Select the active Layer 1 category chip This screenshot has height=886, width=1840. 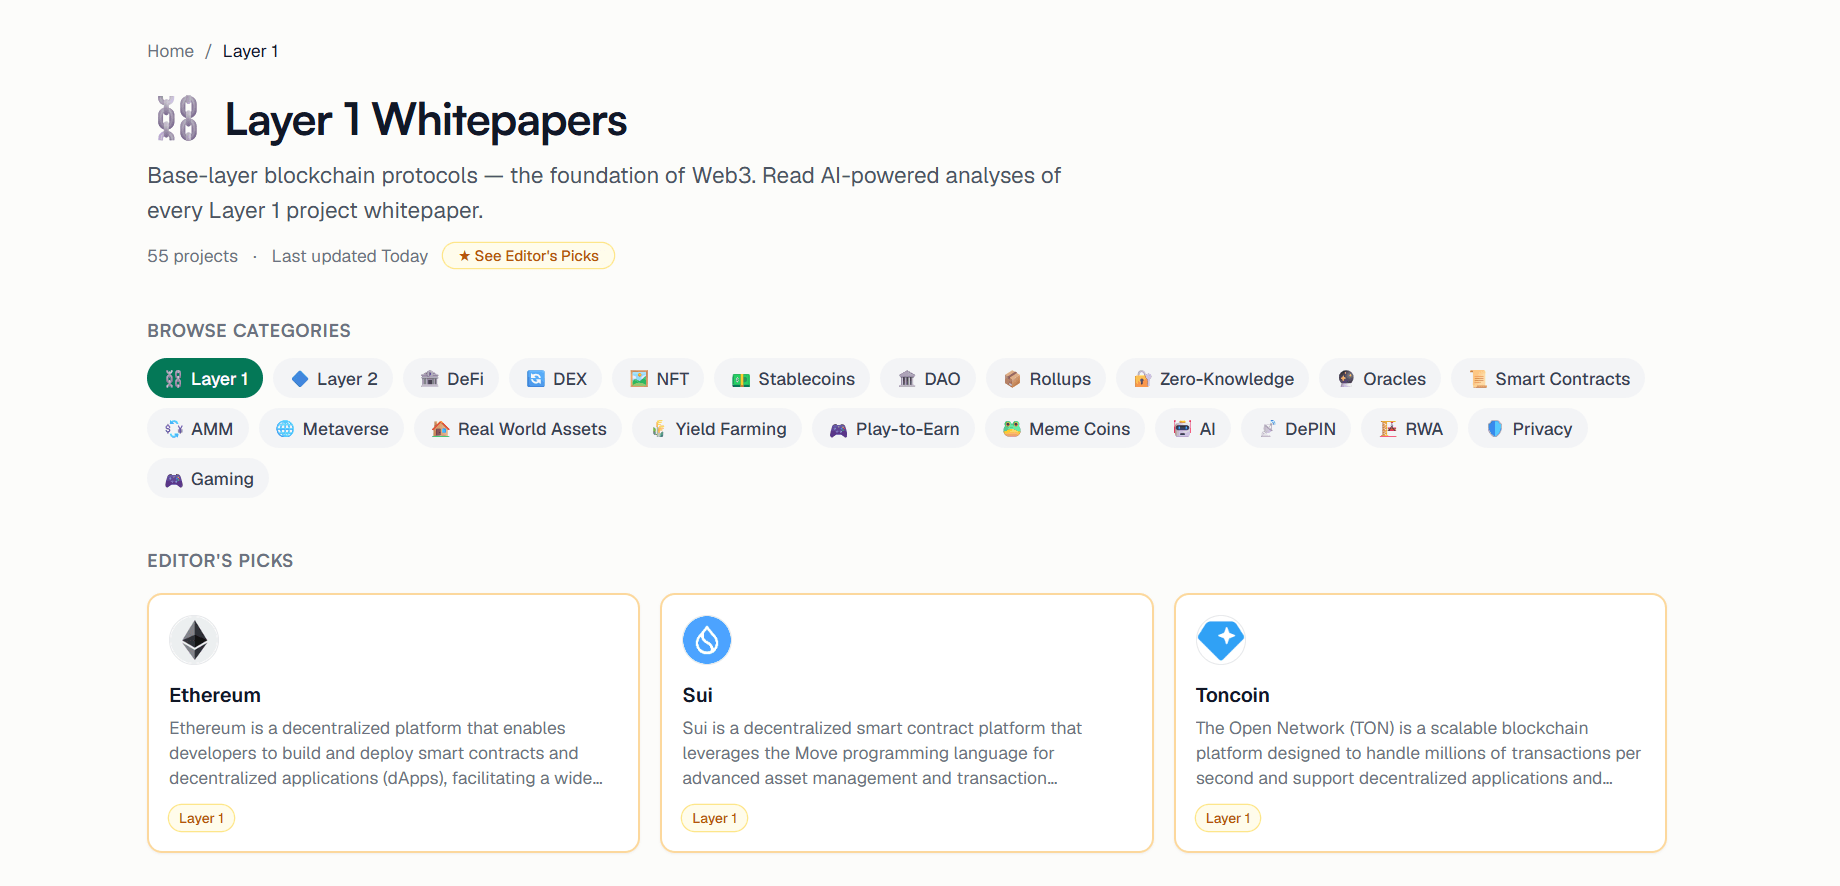click(205, 379)
